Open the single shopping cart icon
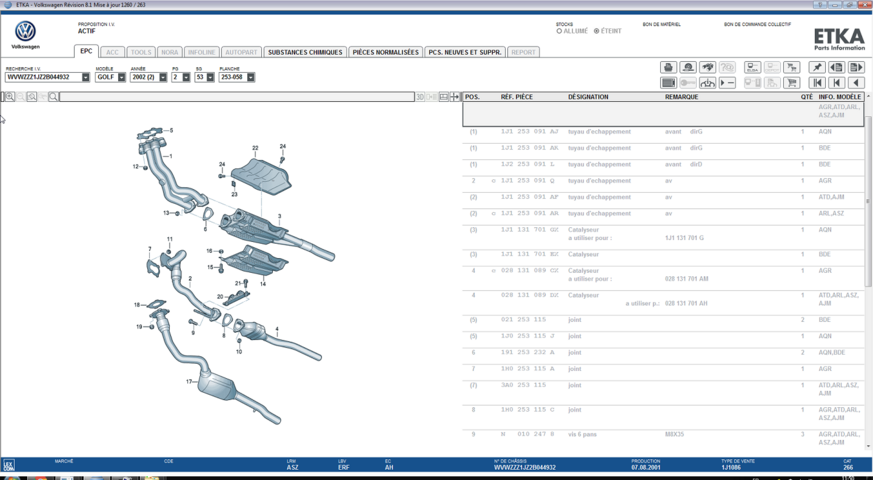 [x=792, y=83]
